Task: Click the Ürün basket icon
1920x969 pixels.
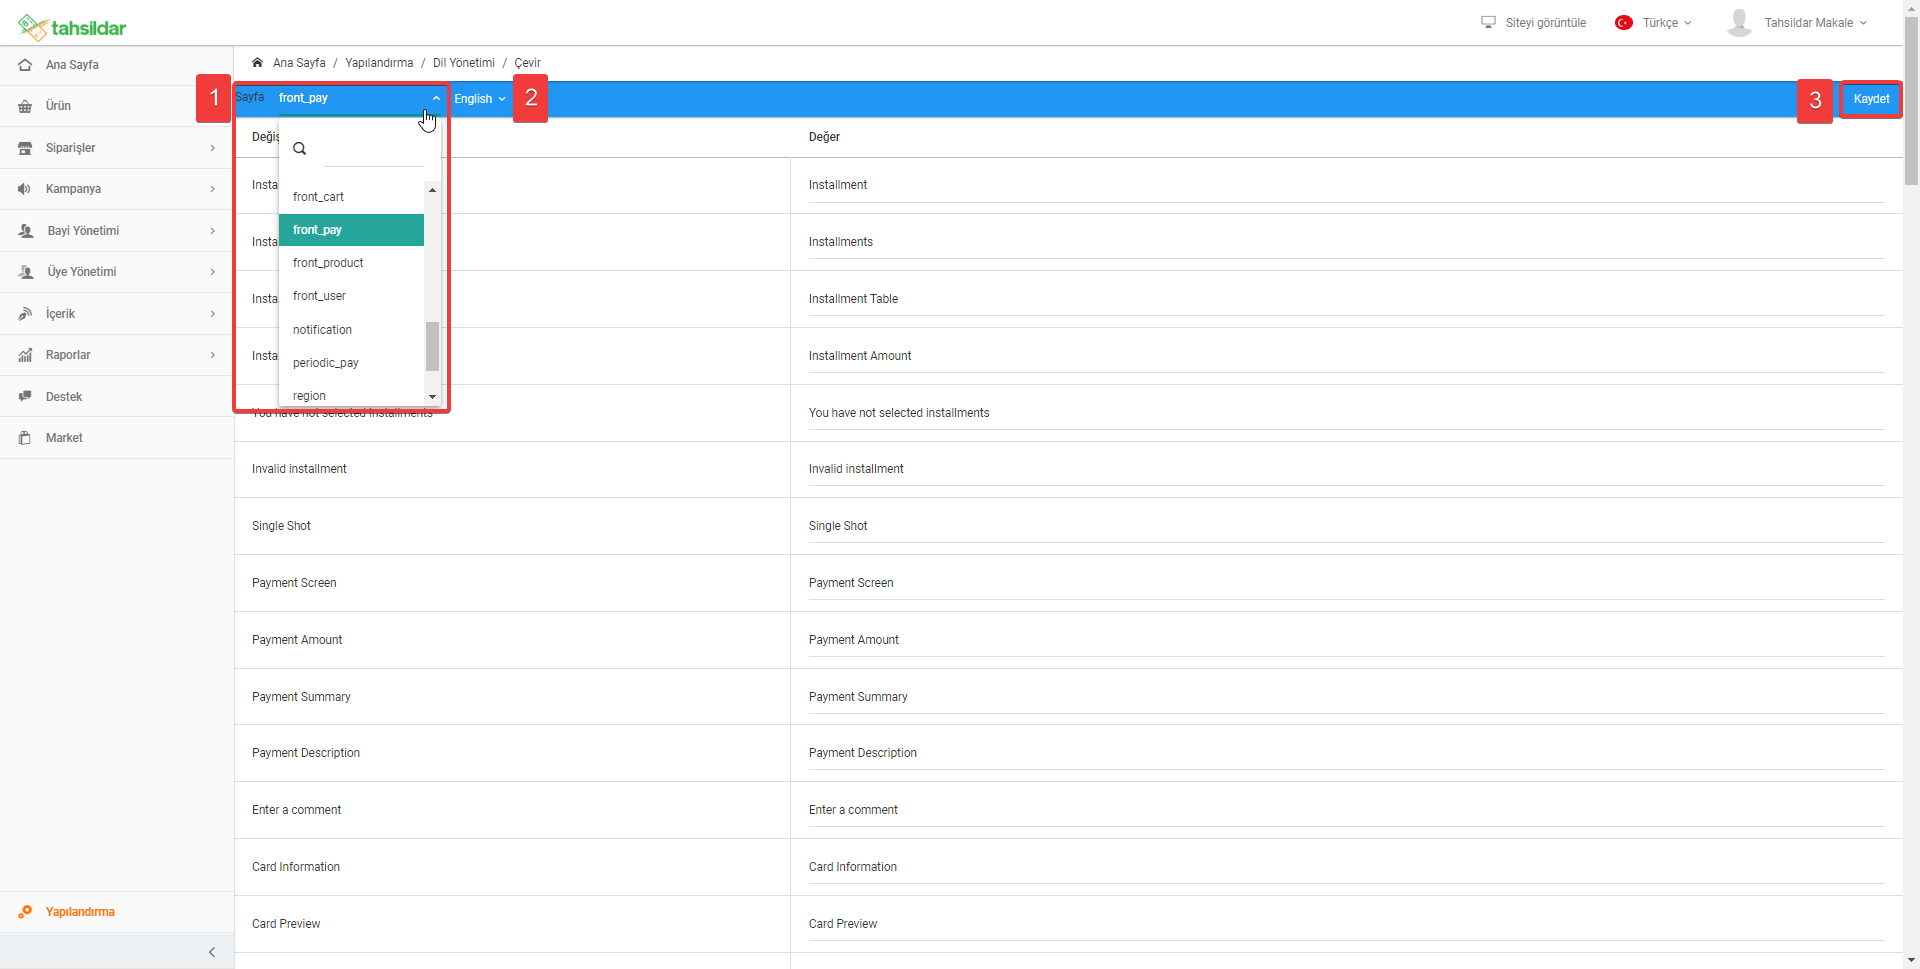Action: (x=25, y=106)
